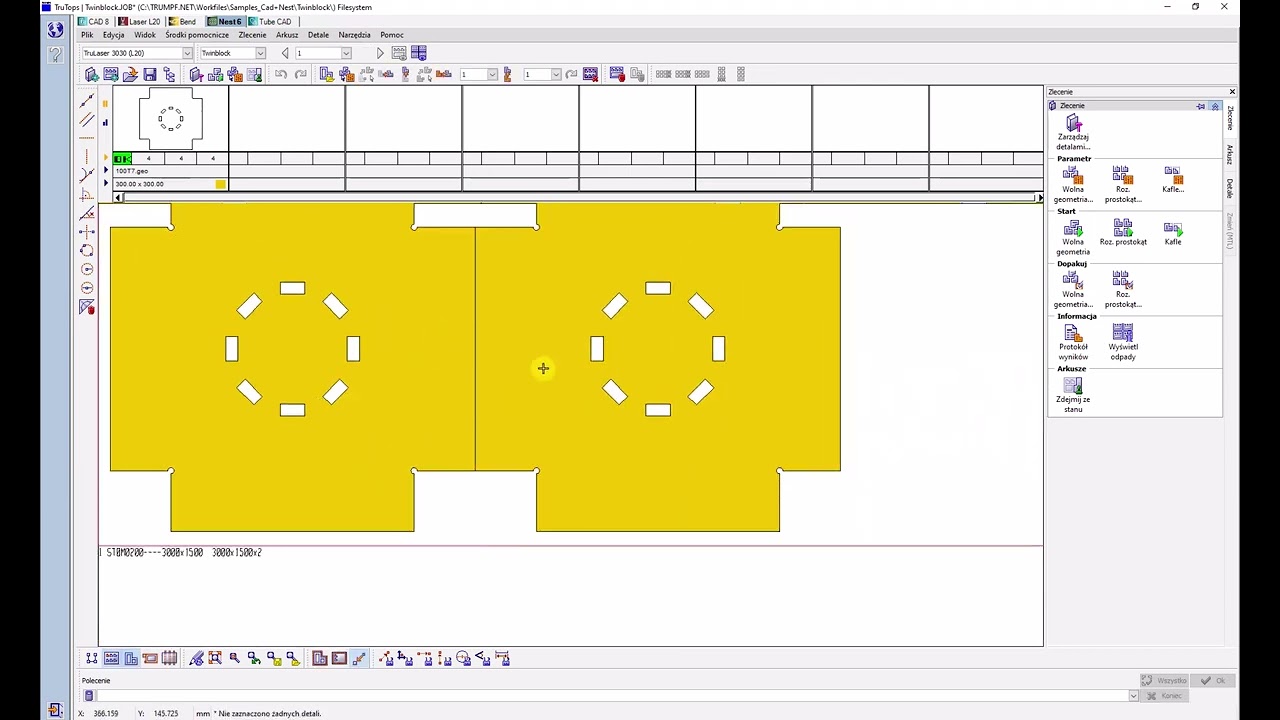This screenshot has width=1280, height=720.
Task: Start Roz. prostokąt nesting
Action: [1123, 233]
